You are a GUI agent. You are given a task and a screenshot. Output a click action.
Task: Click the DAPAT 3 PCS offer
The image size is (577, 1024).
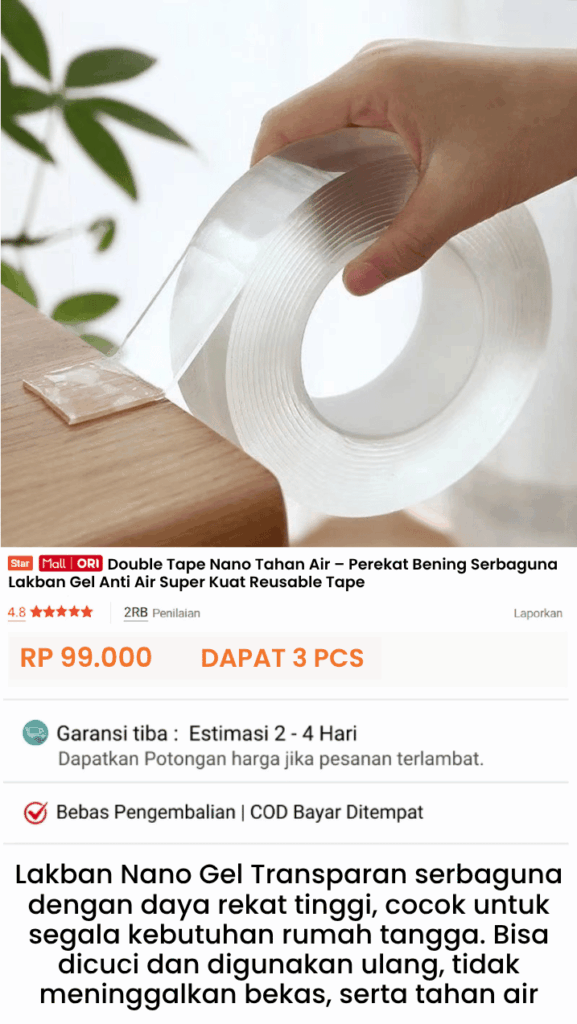tap(282, 658)
